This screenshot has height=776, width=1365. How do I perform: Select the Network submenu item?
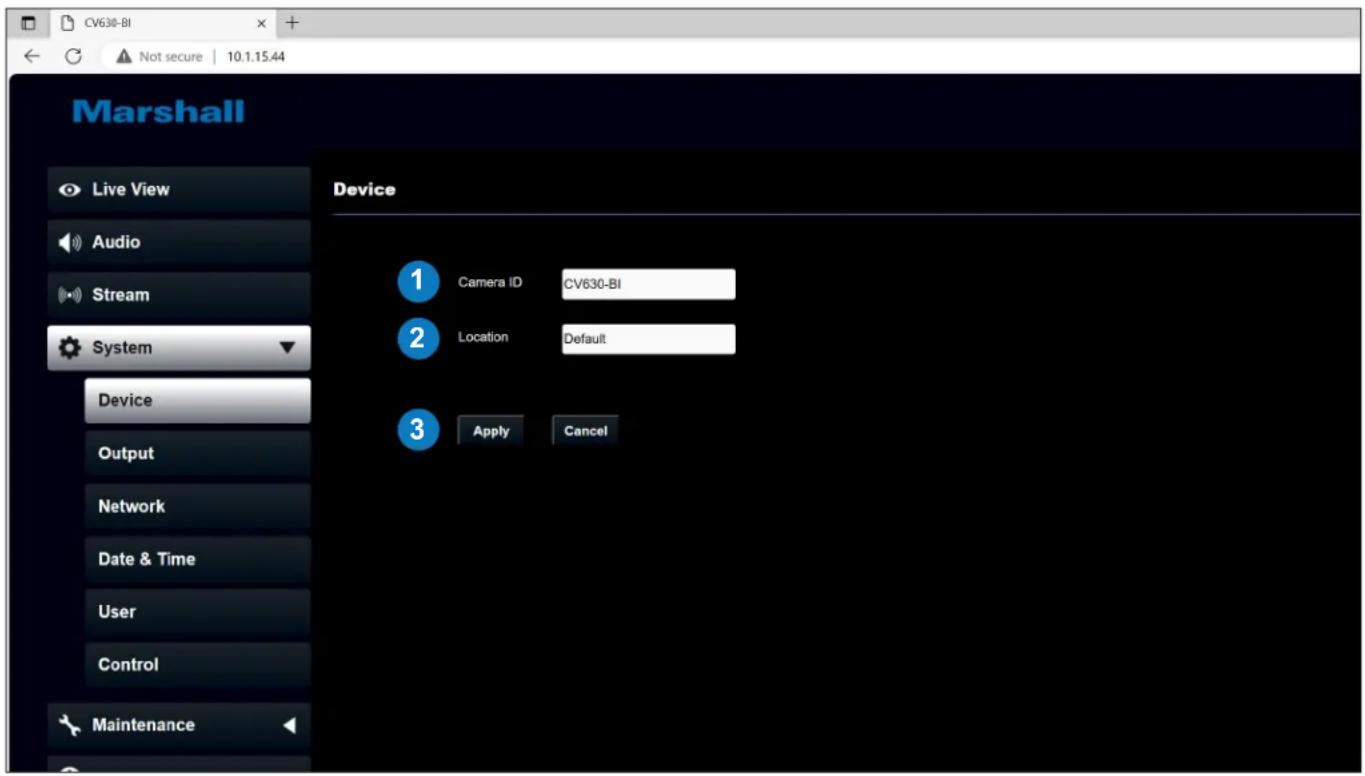(197, 506)
